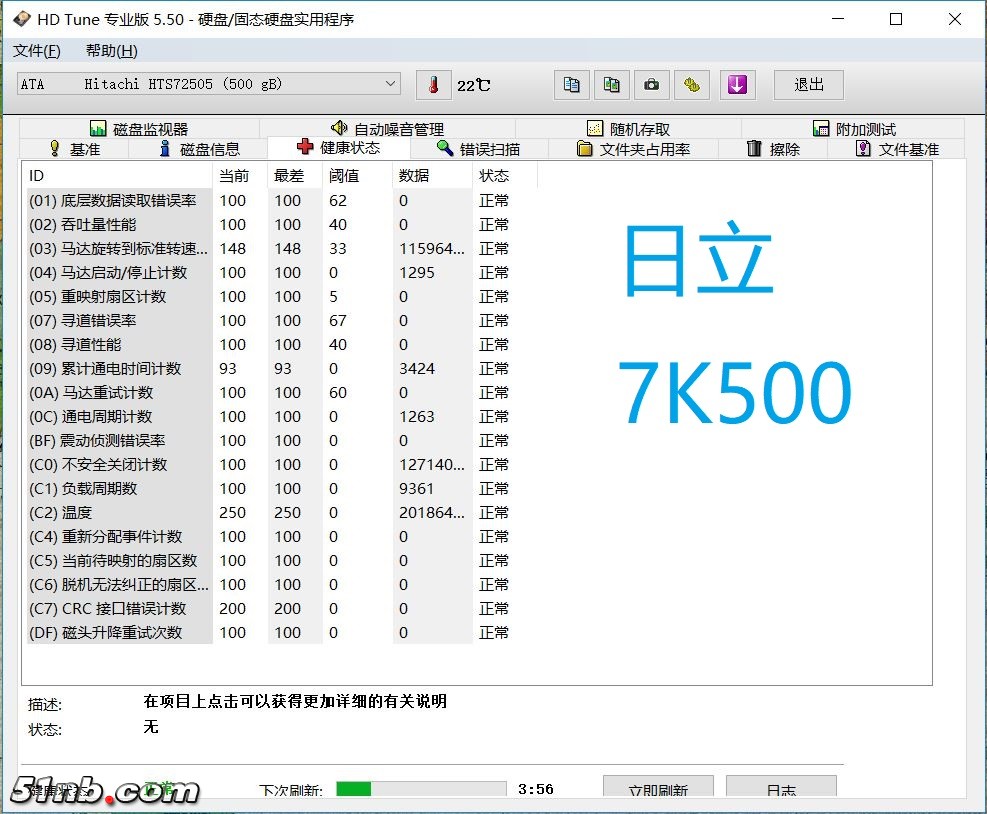Switch to the 文件夹占用率 tab
987x814 pixels.
(x=634, y=149)
